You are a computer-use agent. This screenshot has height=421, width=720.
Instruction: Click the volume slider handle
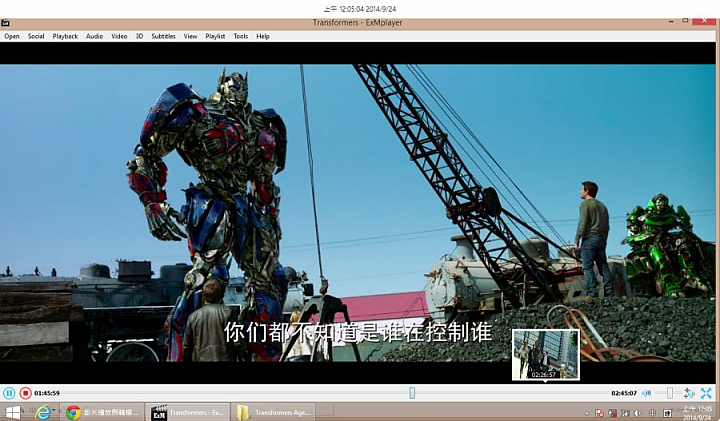click(x=670, y=393)
